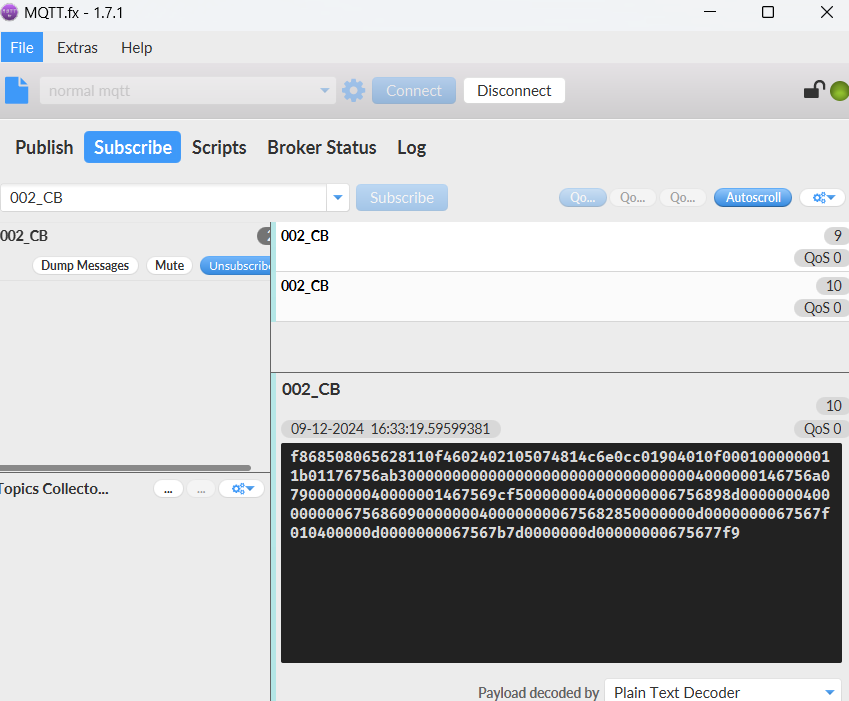Open the Plain Text Decoder dropdown
849x701 pixels.
tap(830, 692)
